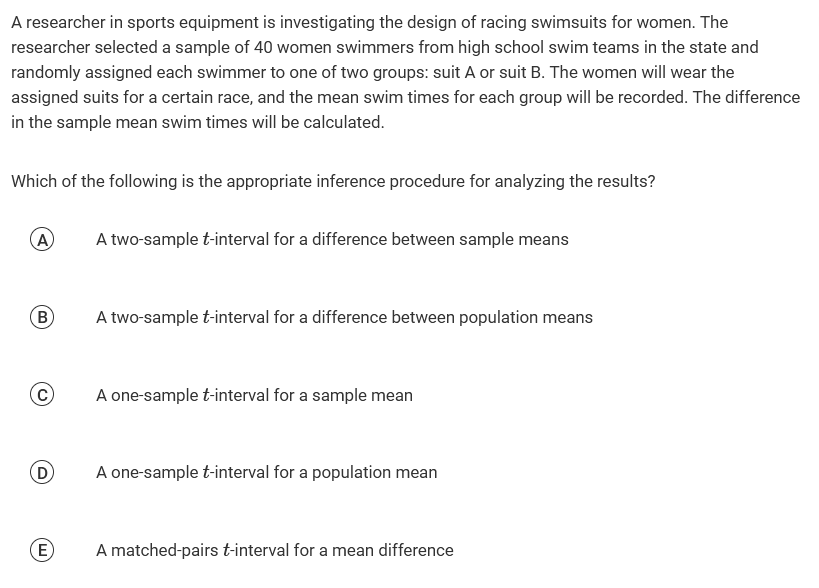Click the question prompt starting 'Which of the following'
Viewport: 819px width, 588px height.
333,181
